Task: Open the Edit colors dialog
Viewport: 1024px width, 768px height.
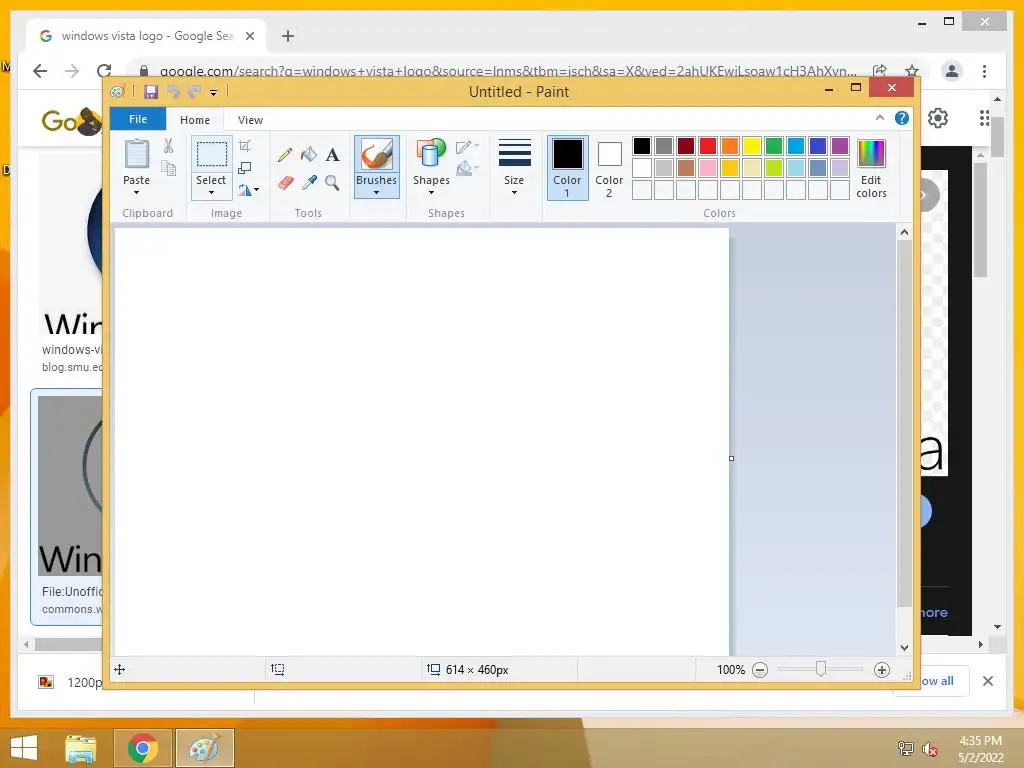Action: 871,168
